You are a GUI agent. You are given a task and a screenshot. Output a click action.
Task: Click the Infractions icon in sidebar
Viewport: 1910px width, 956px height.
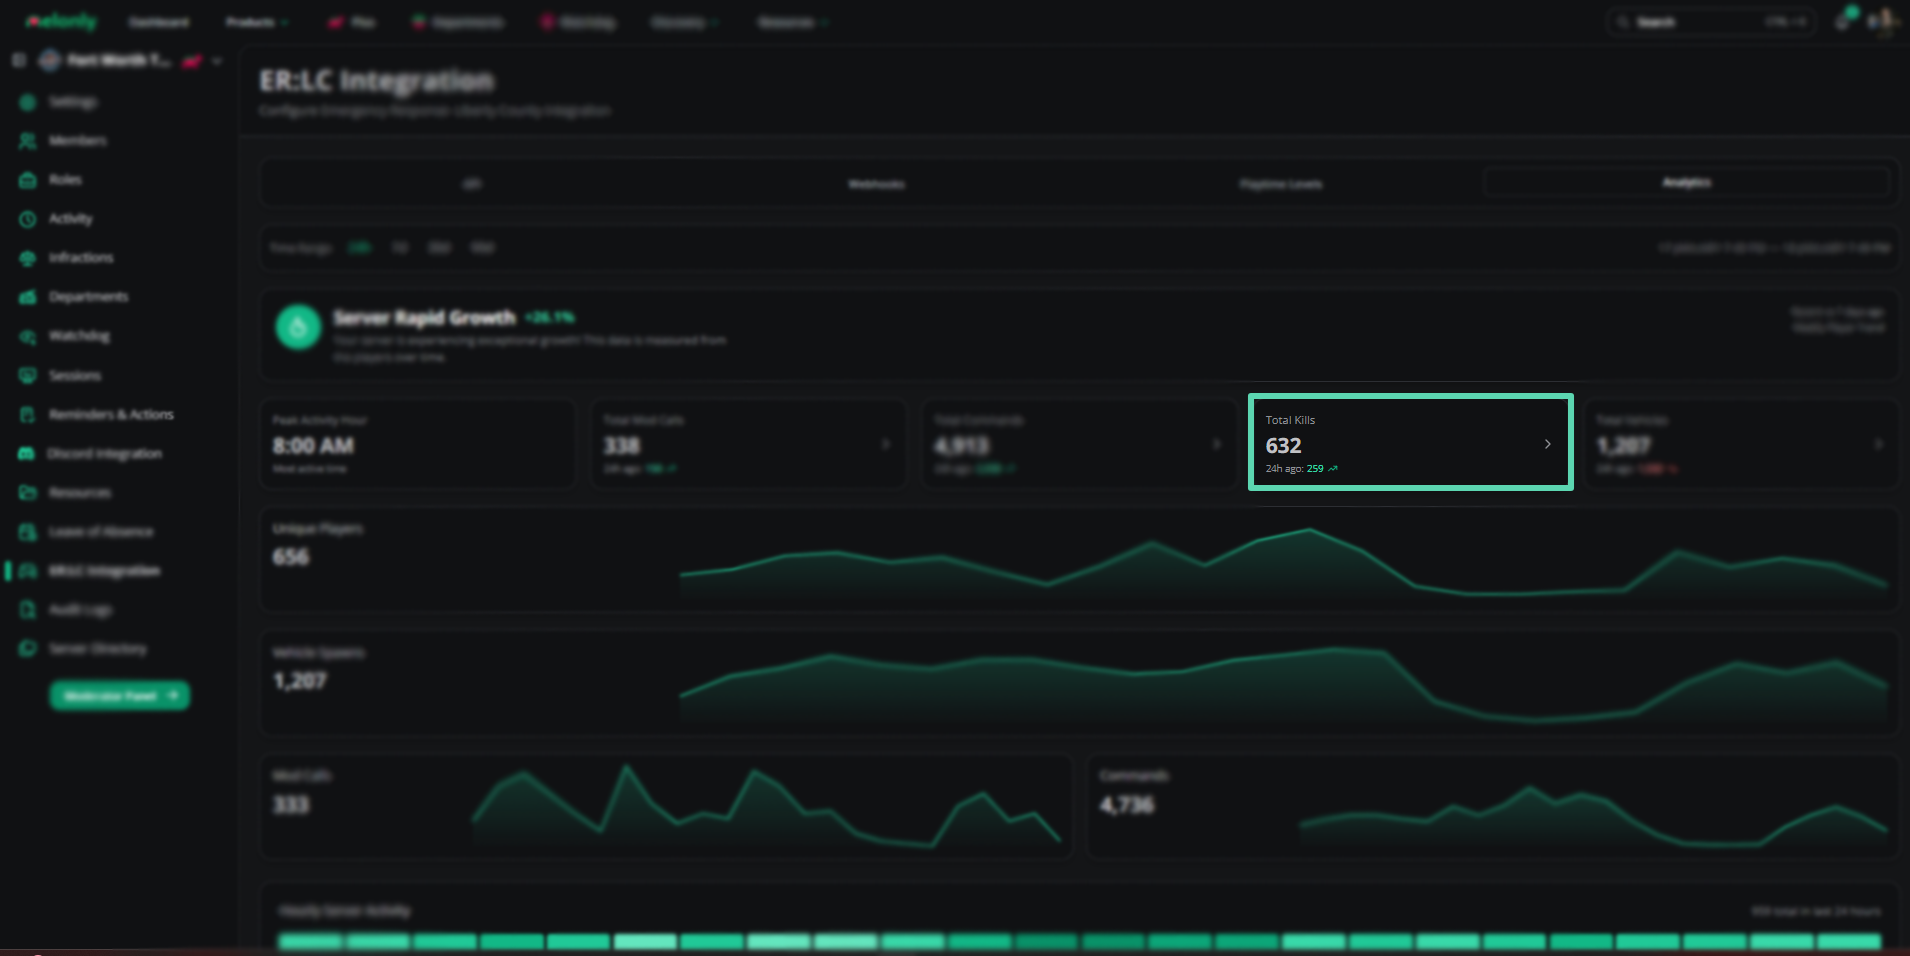tap(28, 258)
